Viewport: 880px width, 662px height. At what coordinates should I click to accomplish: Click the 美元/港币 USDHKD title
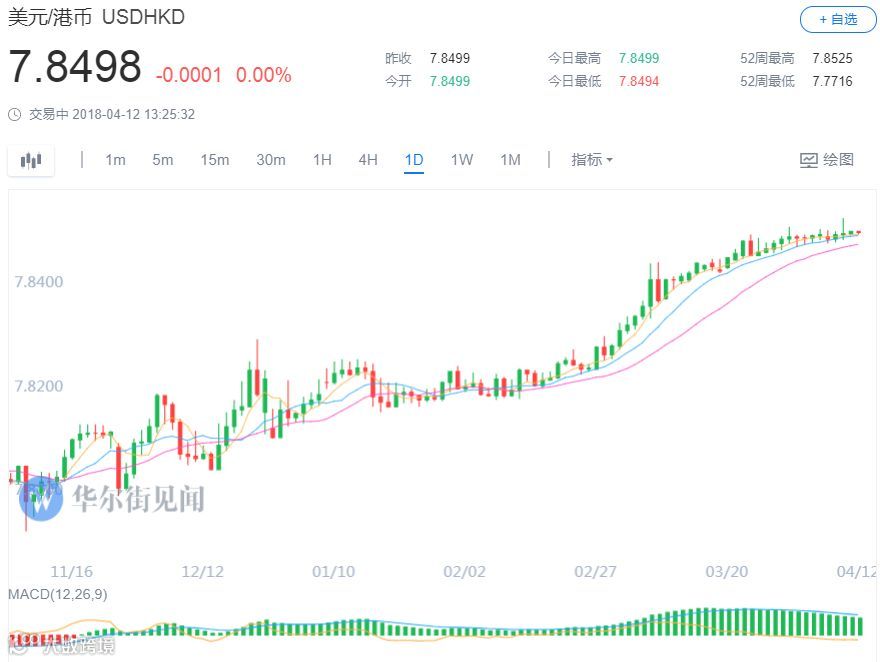[96, 17]
